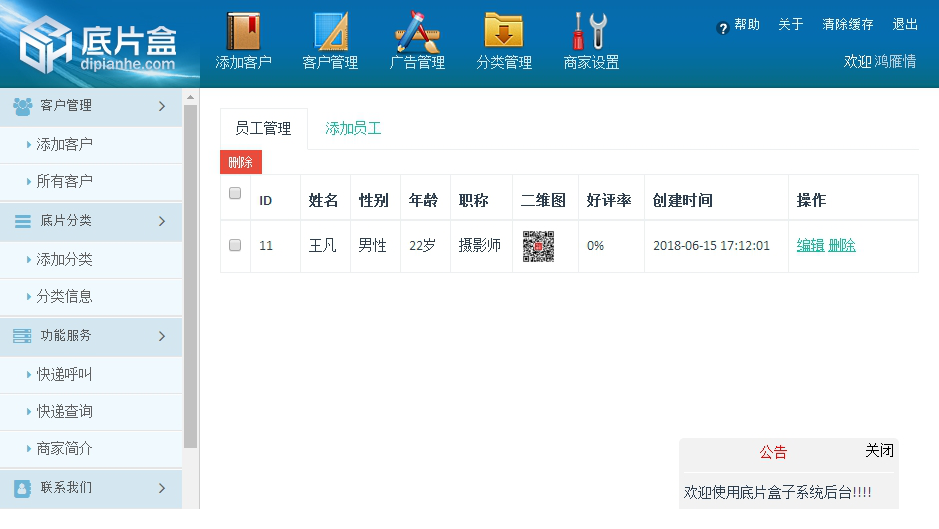Click the 年龄 column header
939x529 pixels.
(423, 200)
